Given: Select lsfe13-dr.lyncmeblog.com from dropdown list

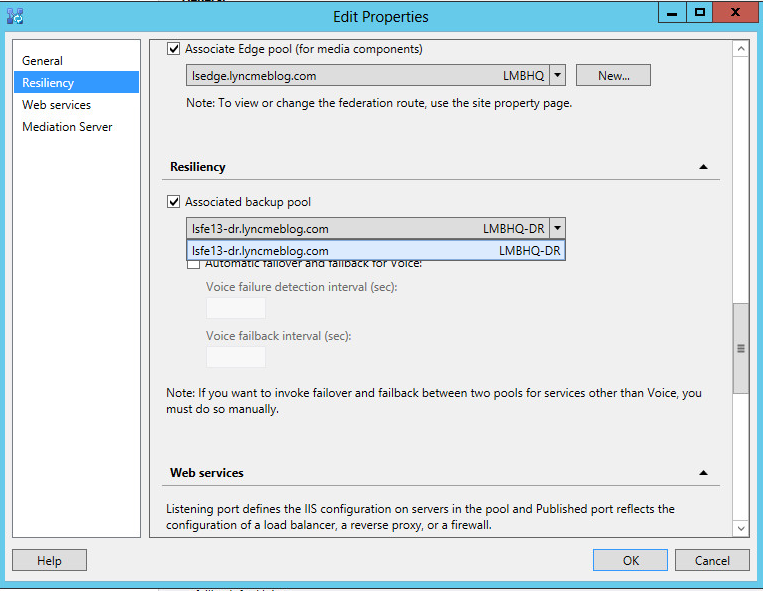Looking at the screenshot, I should click(x=376, y=251).
